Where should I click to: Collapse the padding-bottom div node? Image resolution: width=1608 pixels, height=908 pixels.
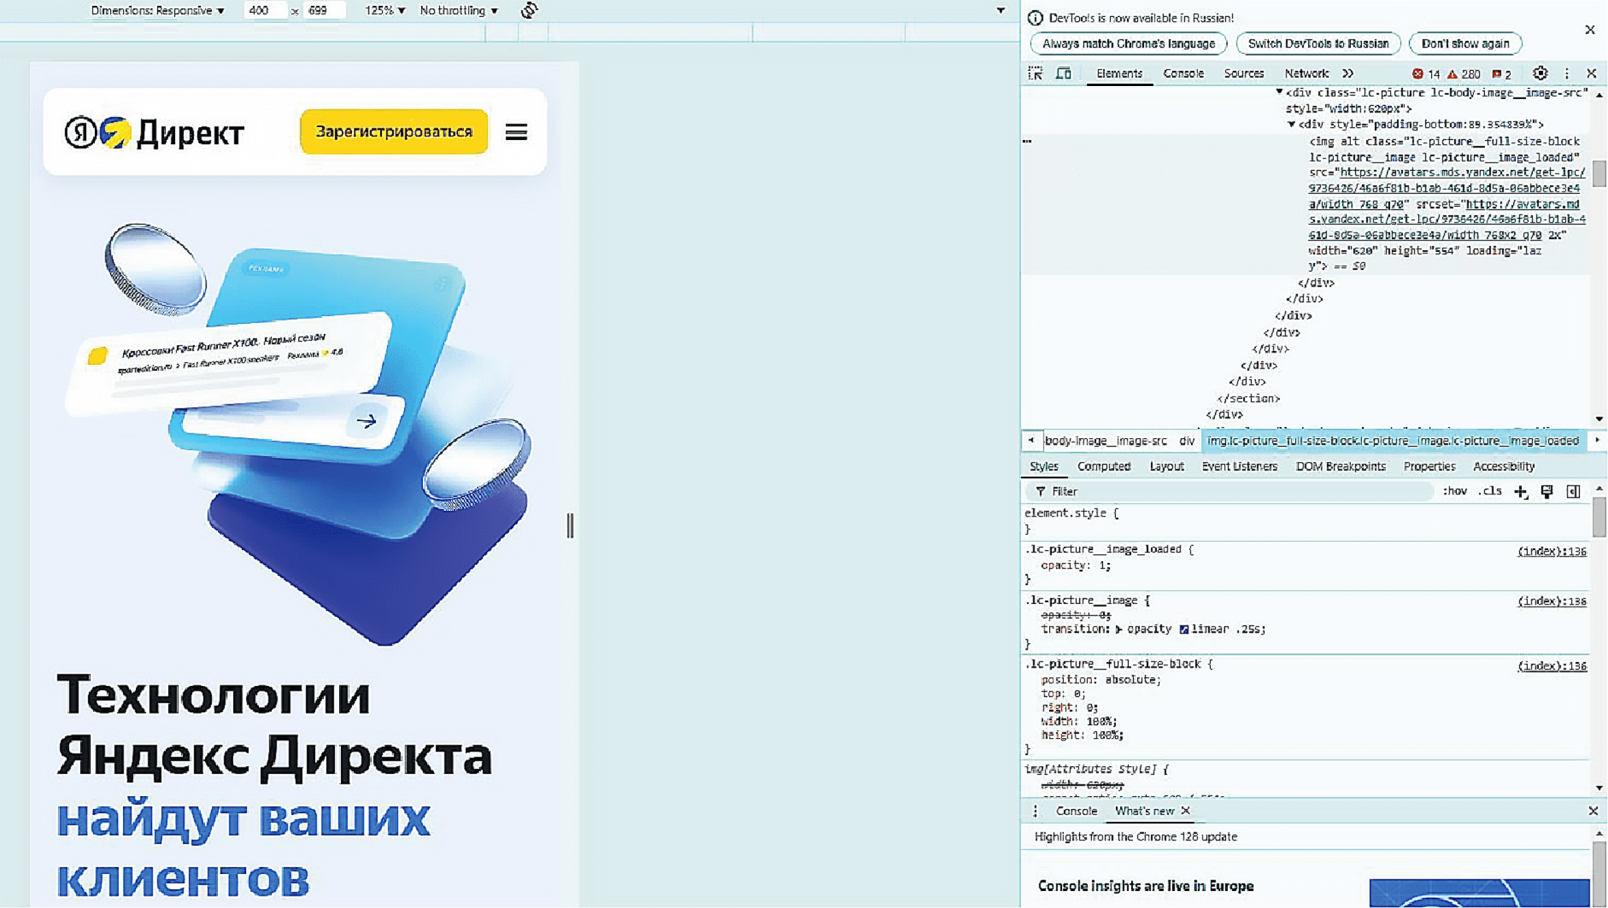click(x=1291, y=125)
